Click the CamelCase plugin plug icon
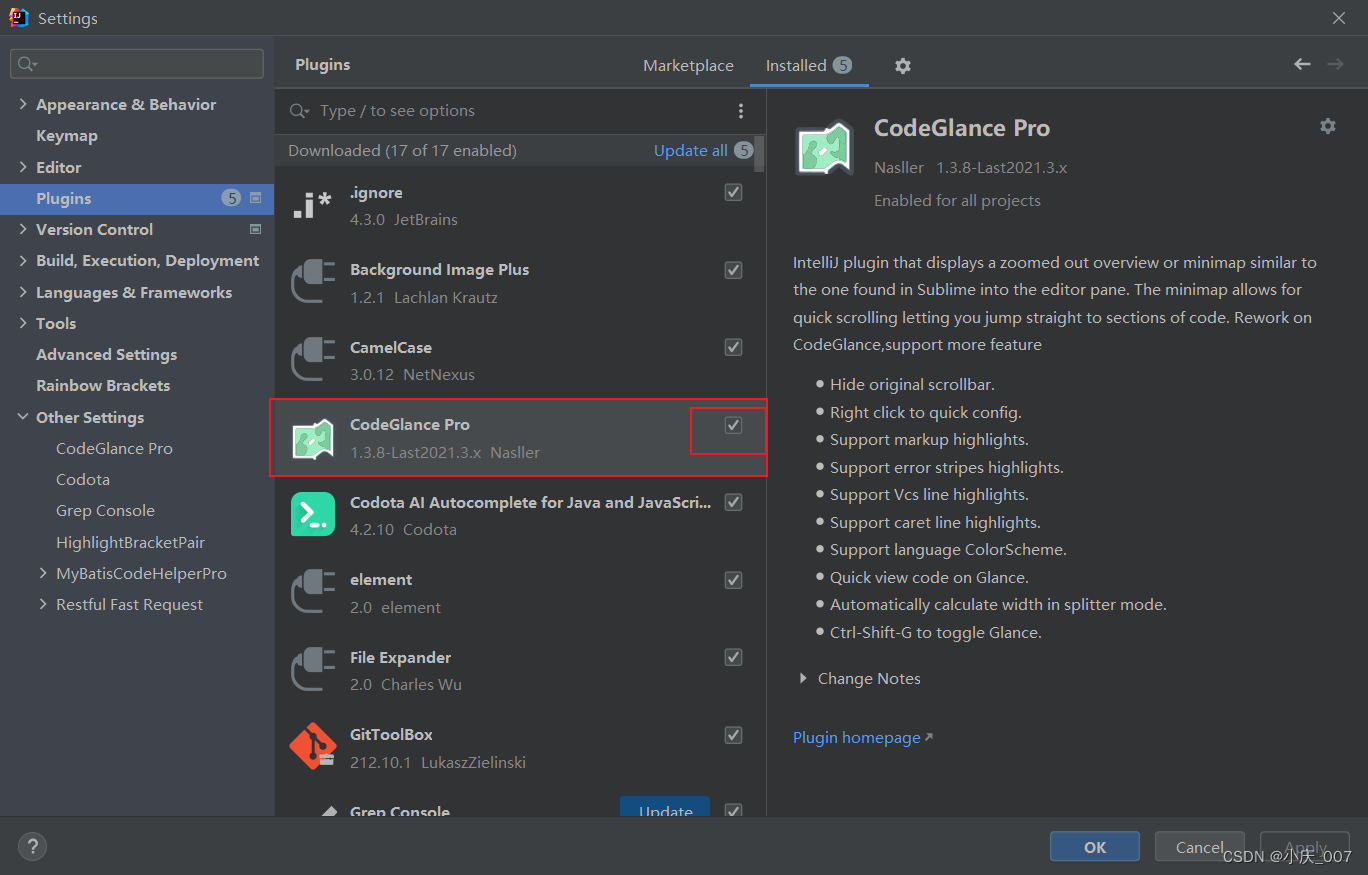Image resolution: width=1368 pixels, height=875 pixels. pos(312,360)
